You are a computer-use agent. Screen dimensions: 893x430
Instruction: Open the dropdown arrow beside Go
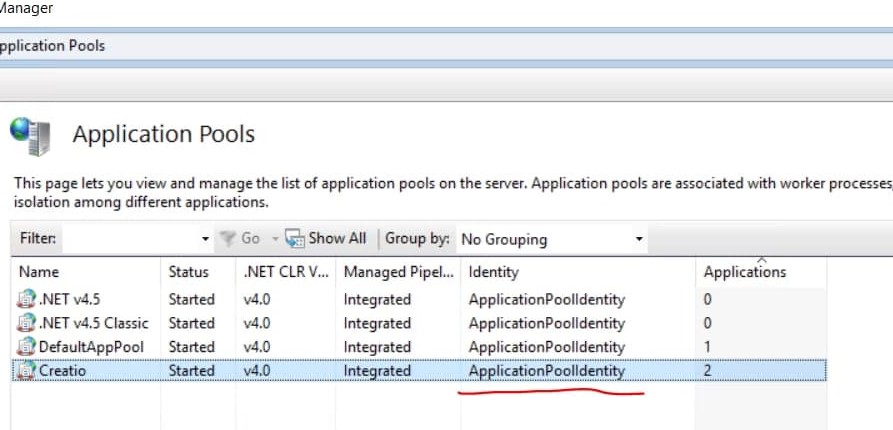(275, 239)
